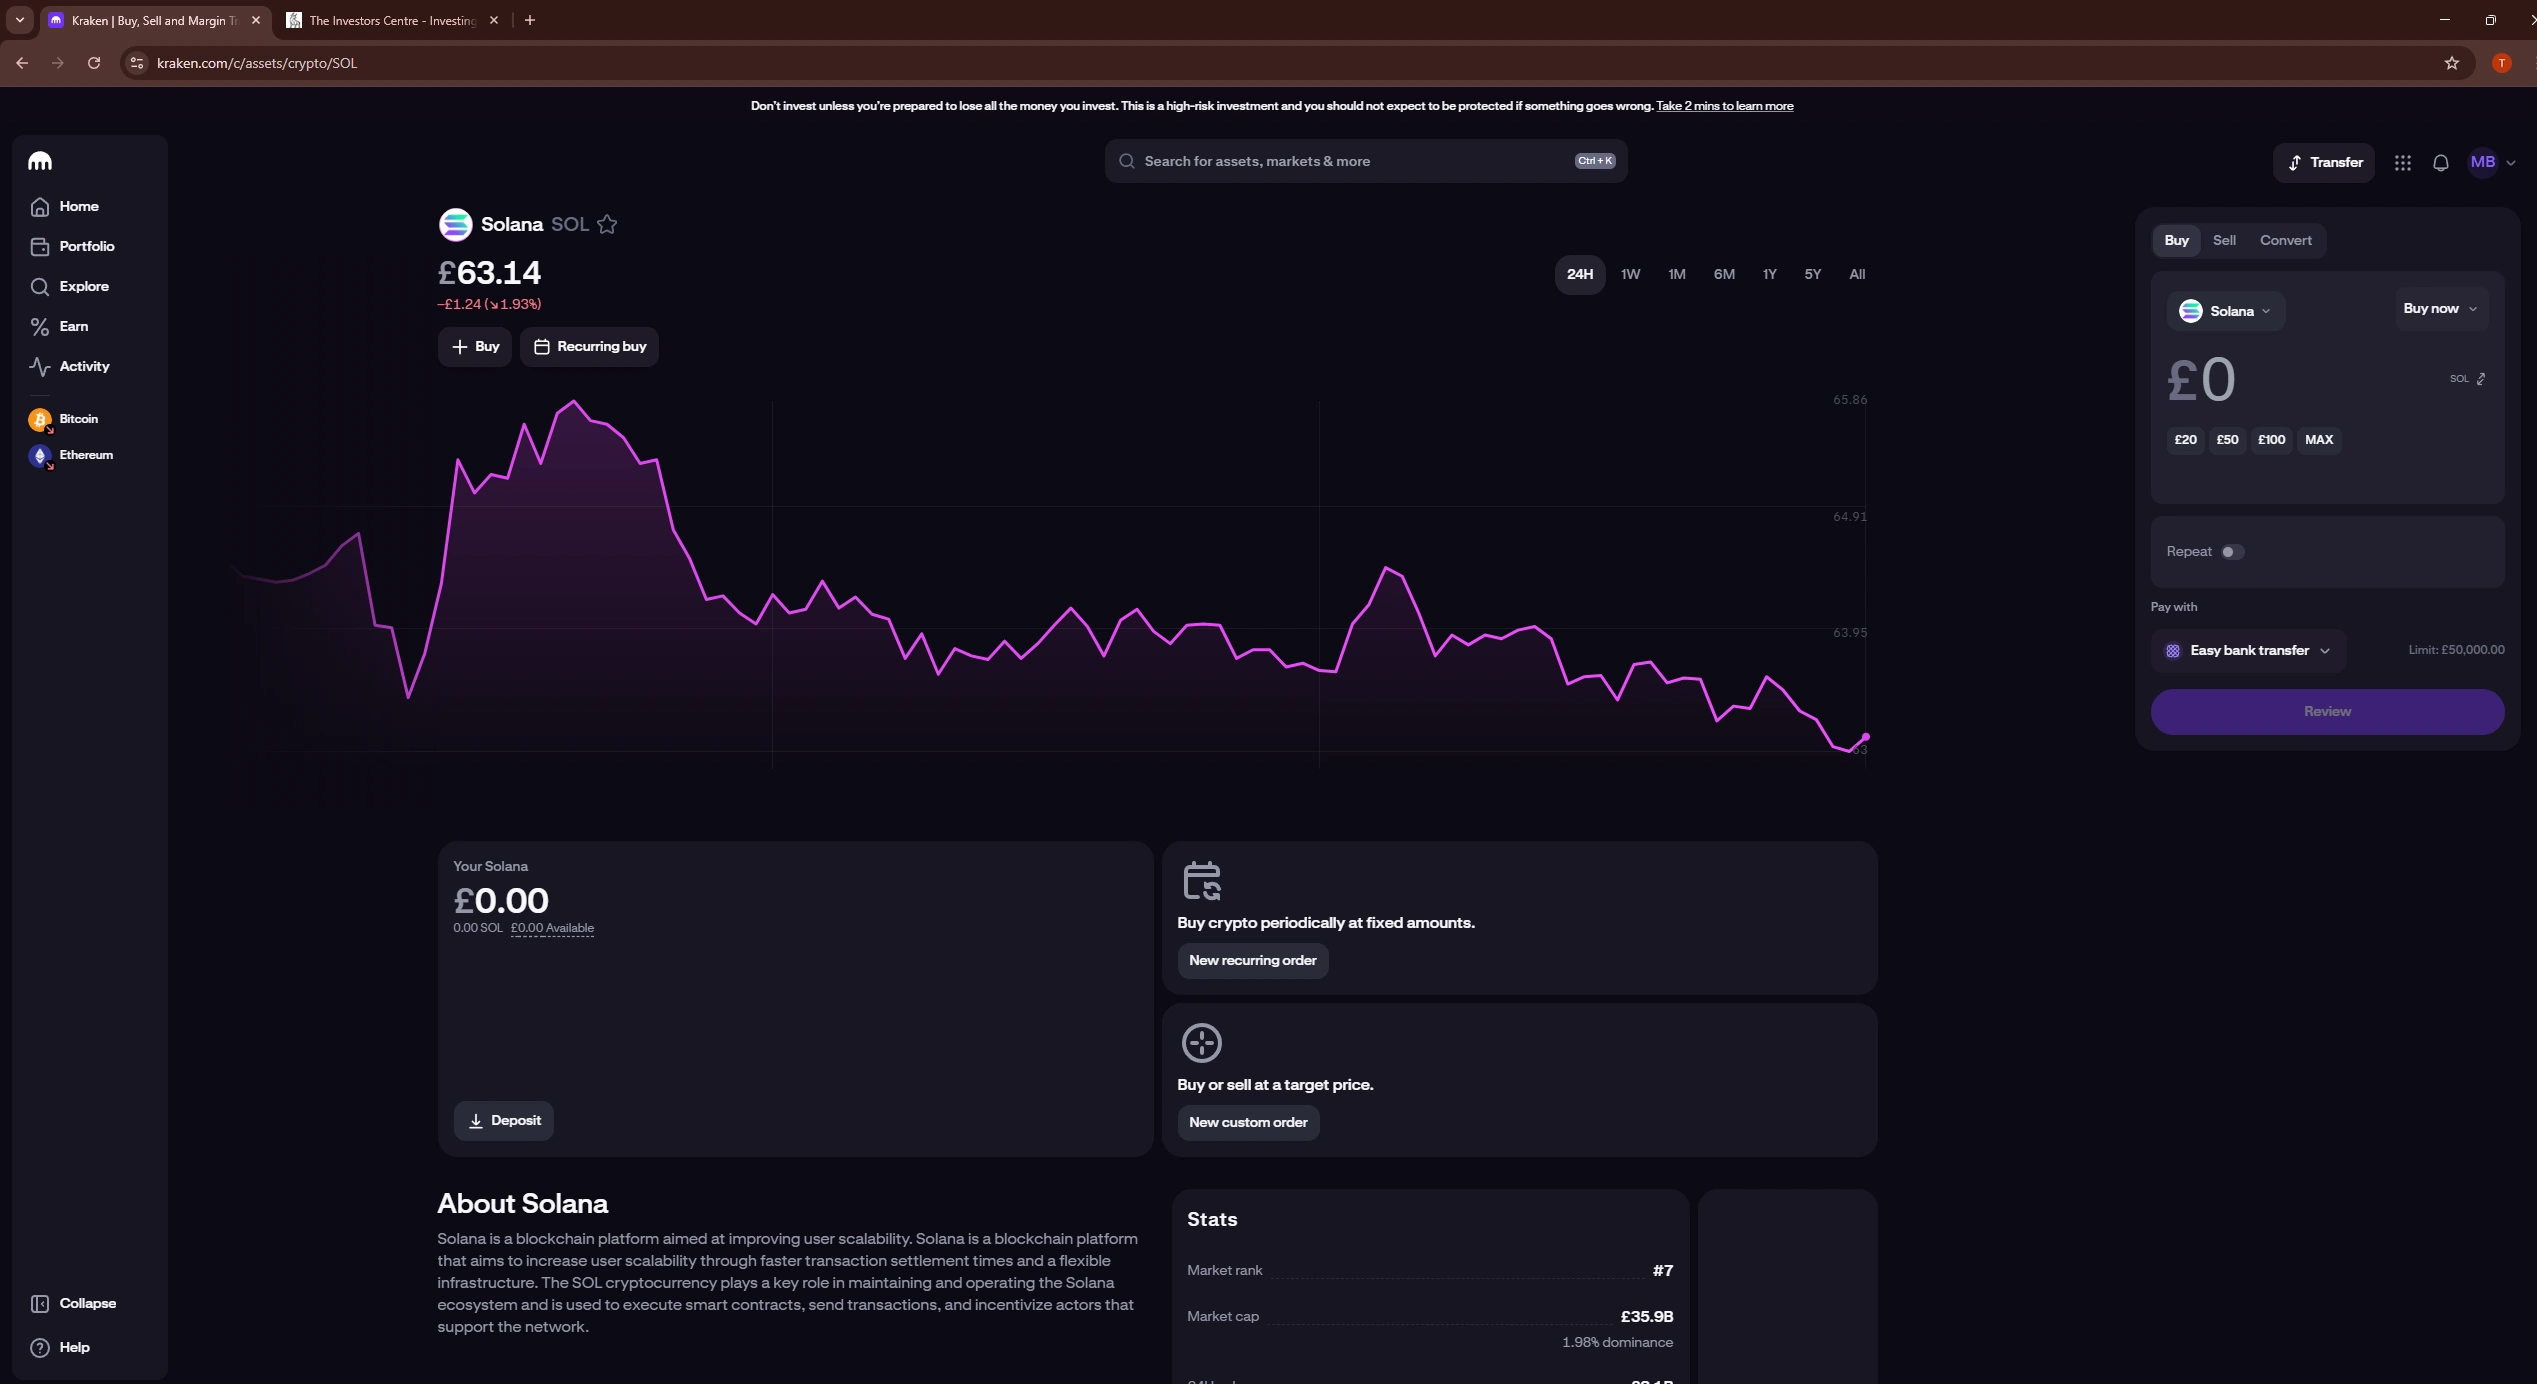
Task: Open a new browser tab
Action: pos(530,20)
